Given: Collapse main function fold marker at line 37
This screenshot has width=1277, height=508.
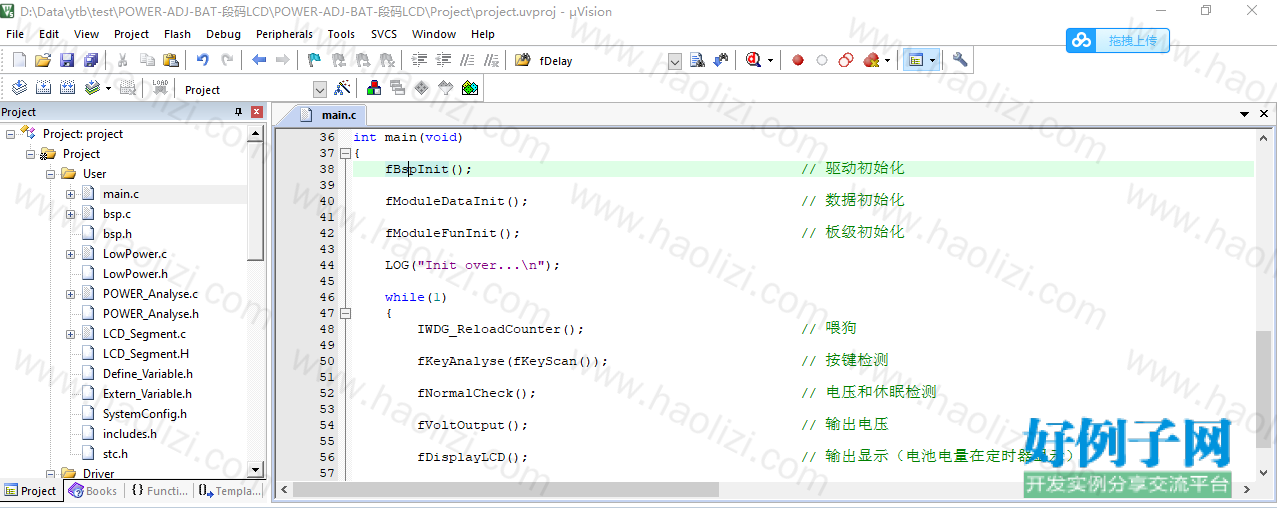Looking at the screenshot, I should coord(345,153).
